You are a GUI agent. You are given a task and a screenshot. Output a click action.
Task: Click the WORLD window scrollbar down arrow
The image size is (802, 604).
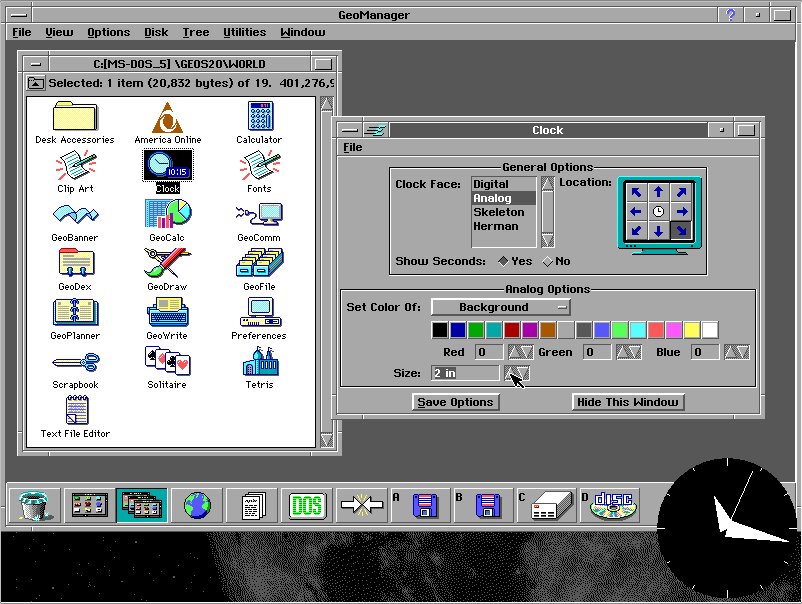pos(326,440)
